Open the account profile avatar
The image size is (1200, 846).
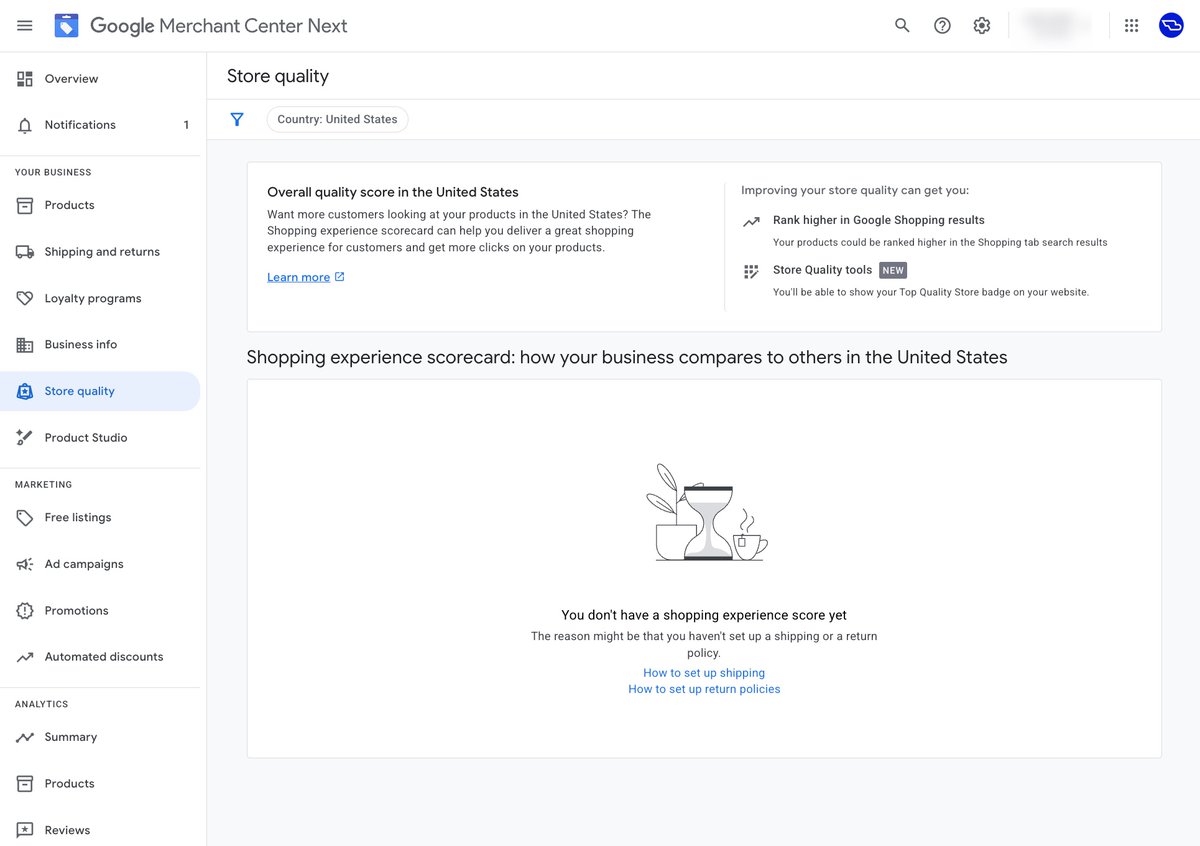(x=1171, y=26)
